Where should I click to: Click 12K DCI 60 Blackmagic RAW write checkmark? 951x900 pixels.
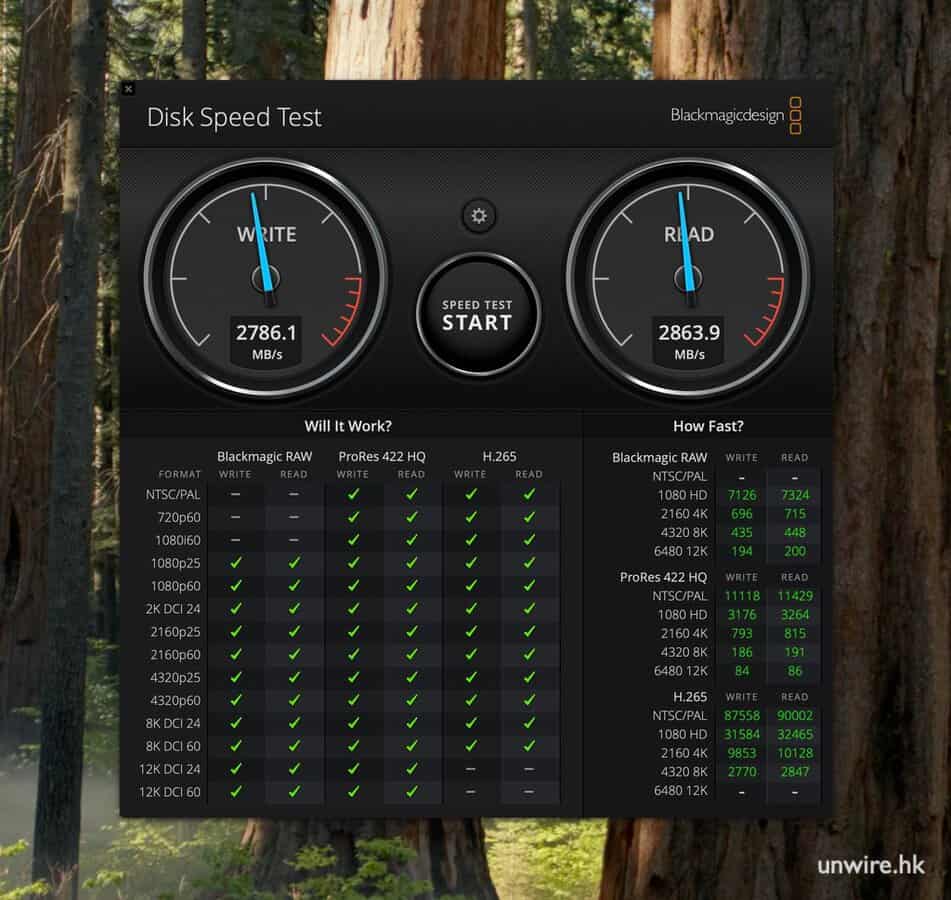(x=236, y=792)
